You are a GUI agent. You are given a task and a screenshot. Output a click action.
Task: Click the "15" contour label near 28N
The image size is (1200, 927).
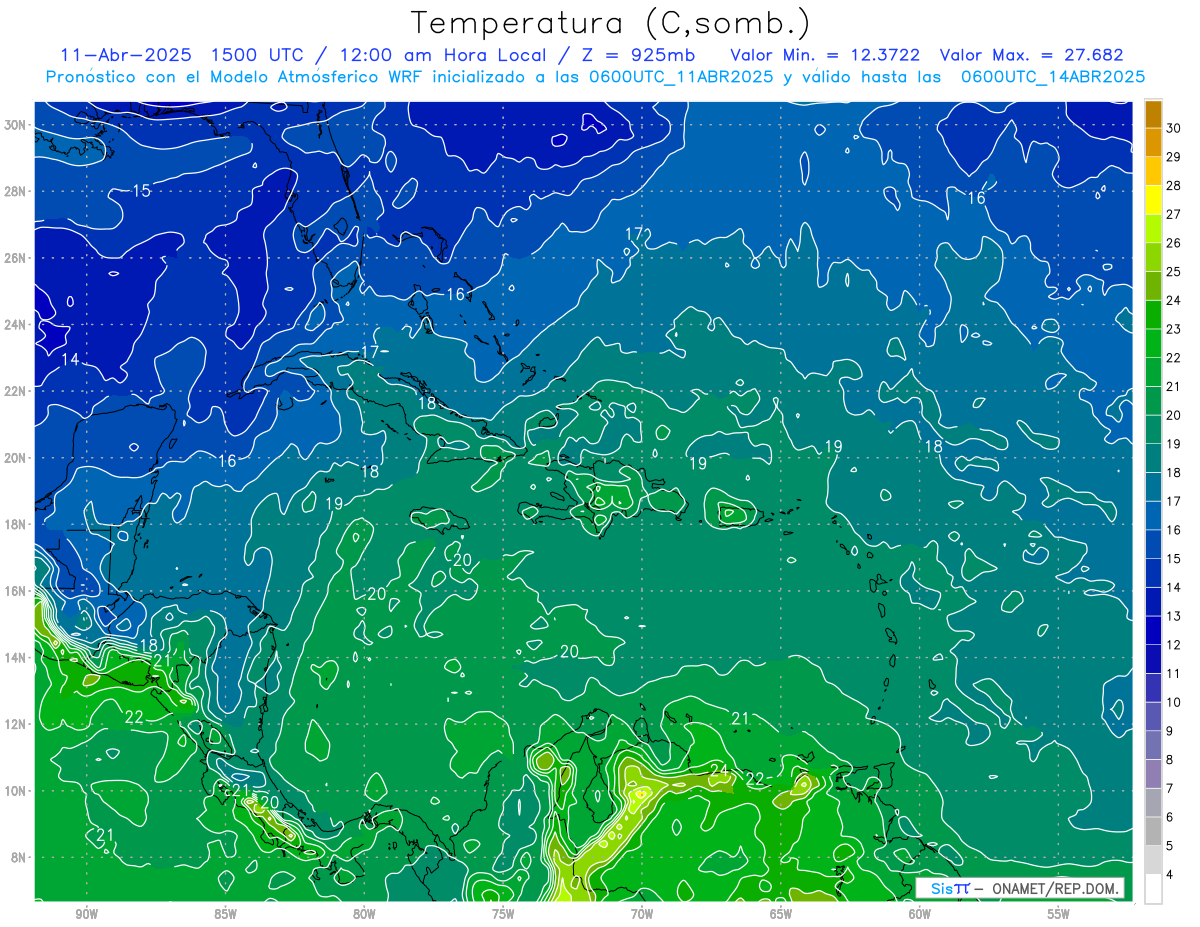(142, 190)
